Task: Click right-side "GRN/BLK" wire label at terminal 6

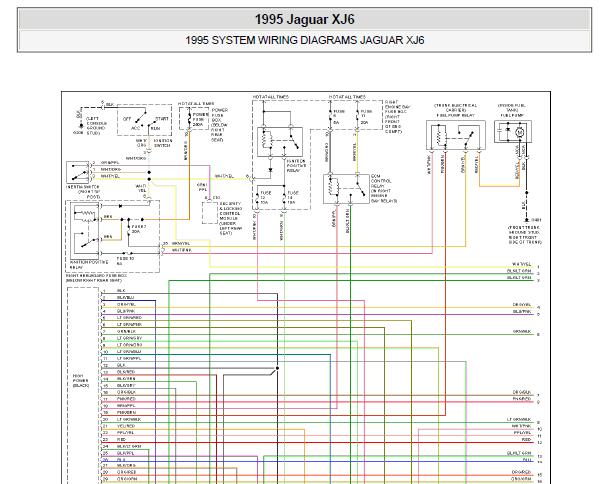Action: (x=521, y=331)
